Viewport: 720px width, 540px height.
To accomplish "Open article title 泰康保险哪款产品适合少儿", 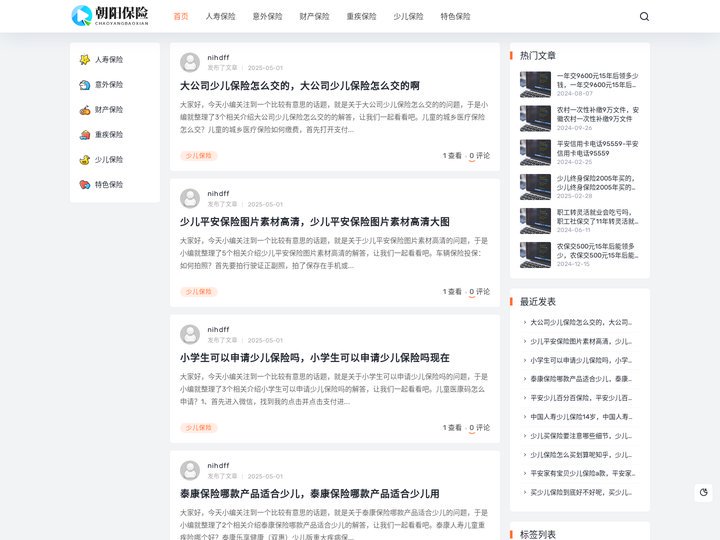I will pyautogui.click(x=309, y=494).
